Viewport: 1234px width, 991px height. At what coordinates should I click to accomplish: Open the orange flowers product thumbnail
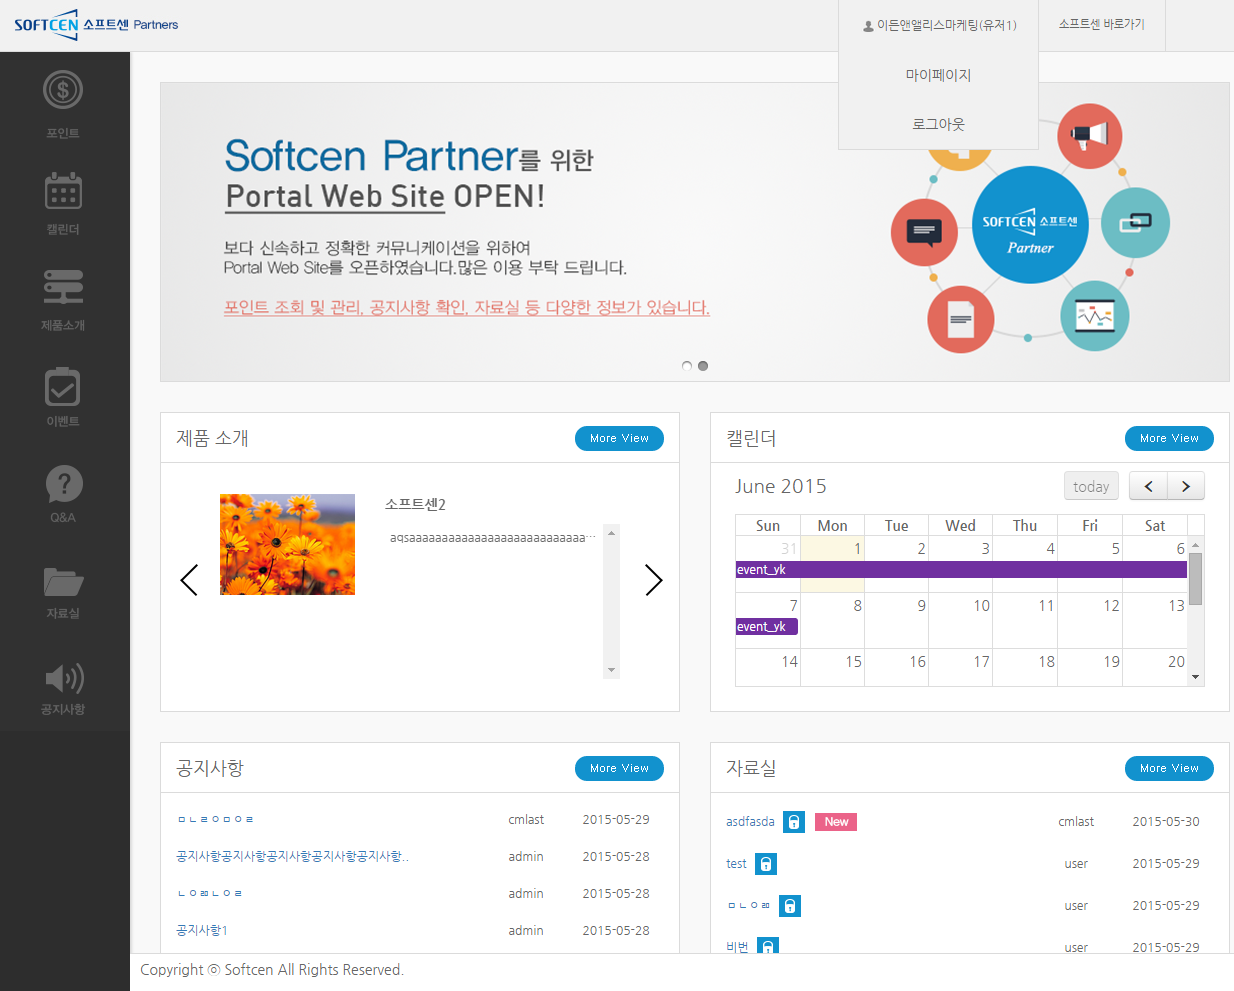(x=287, y=545)
